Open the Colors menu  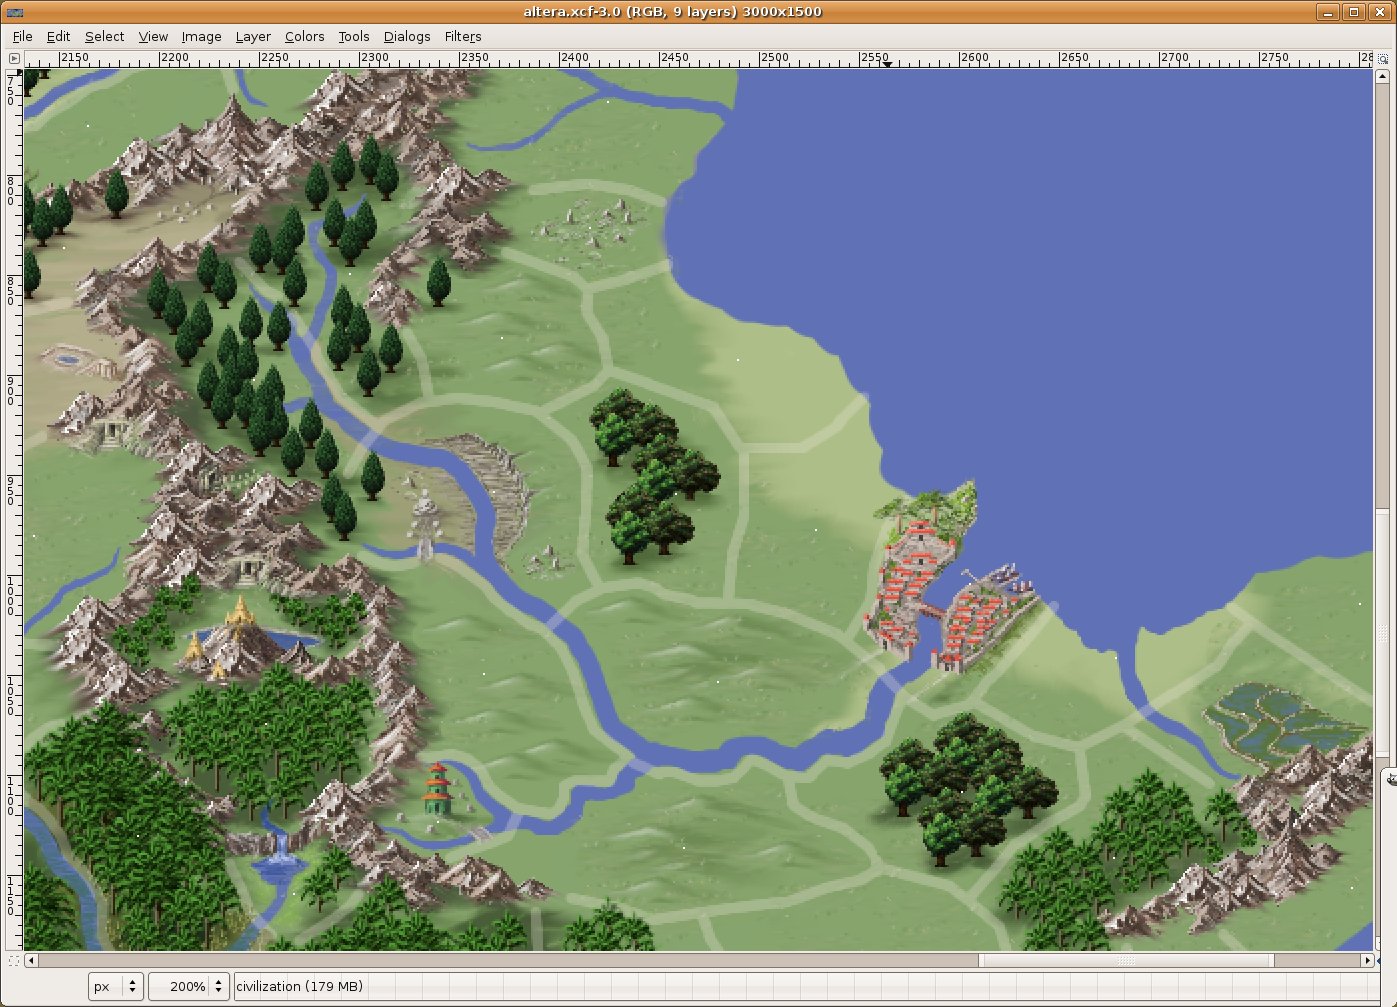click(304, 36)
